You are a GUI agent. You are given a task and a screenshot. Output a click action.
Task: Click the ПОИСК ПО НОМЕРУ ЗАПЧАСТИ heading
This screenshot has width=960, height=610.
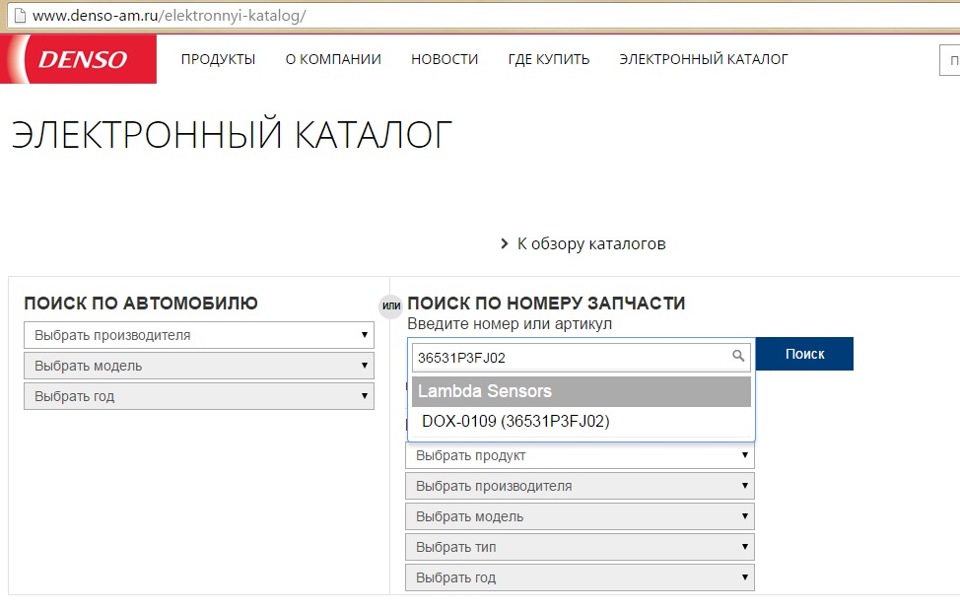click(546, 303)
